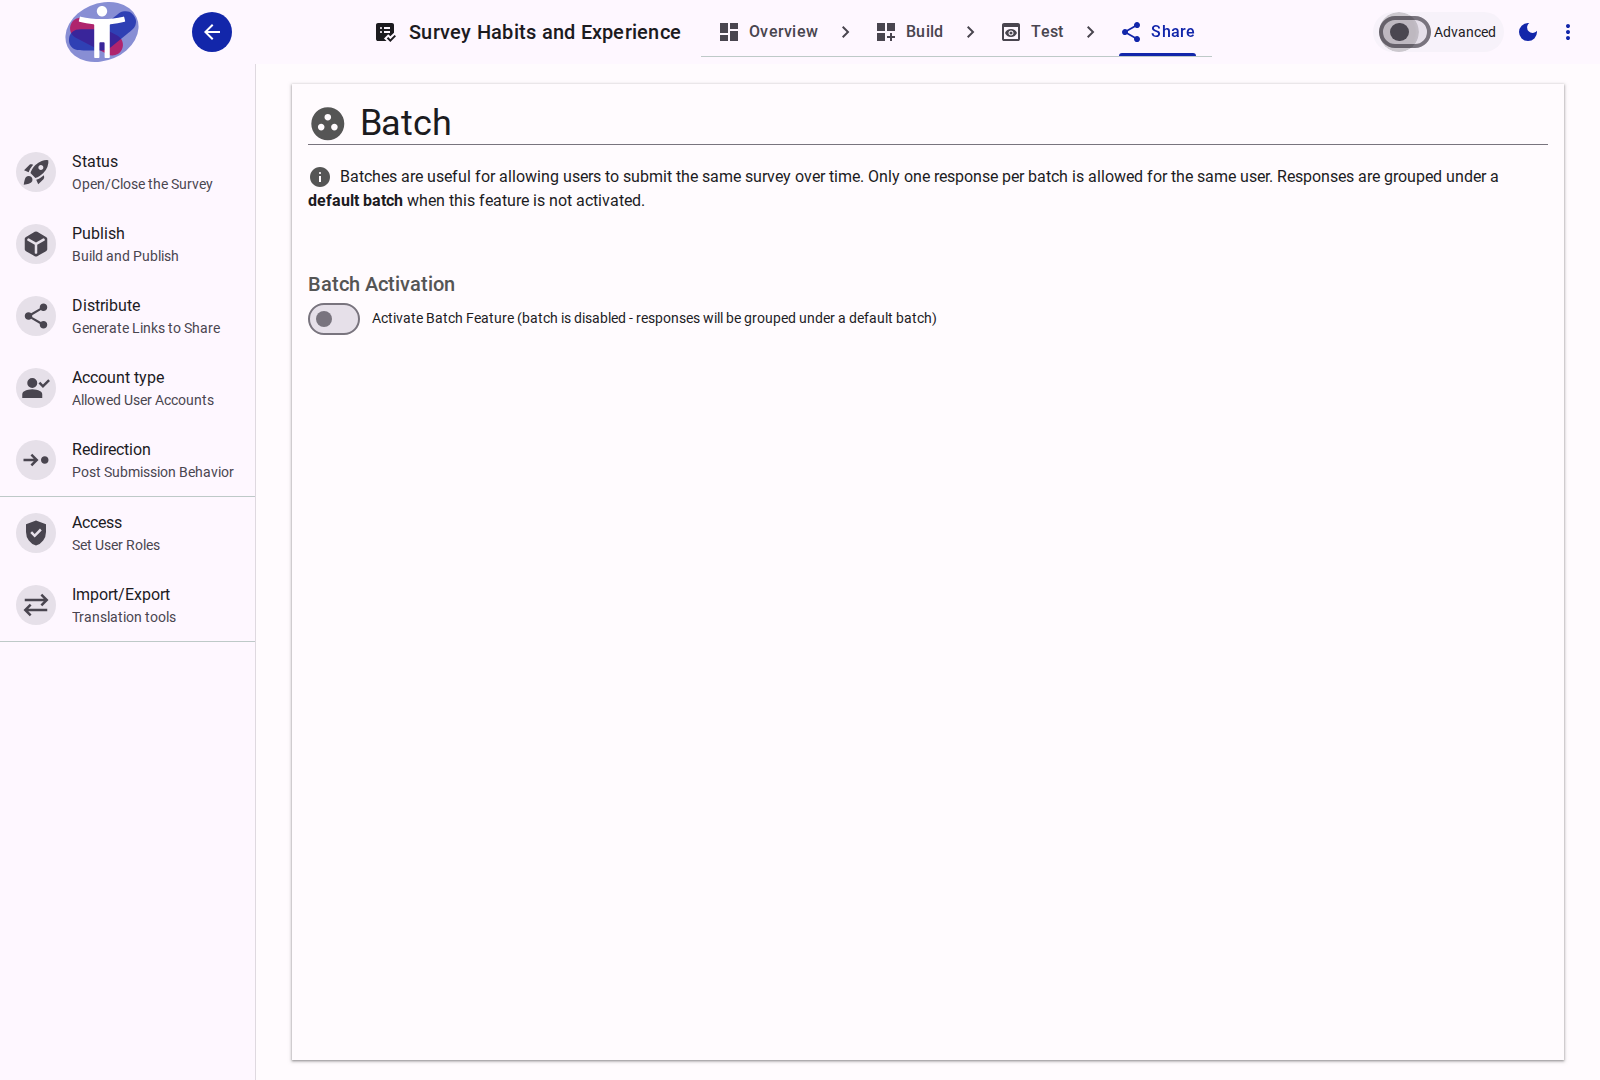Viewport: 1600px width, 1080px height.
Task: Click the 'Generate Links to Share' subtitle
Action: point(146,328)
